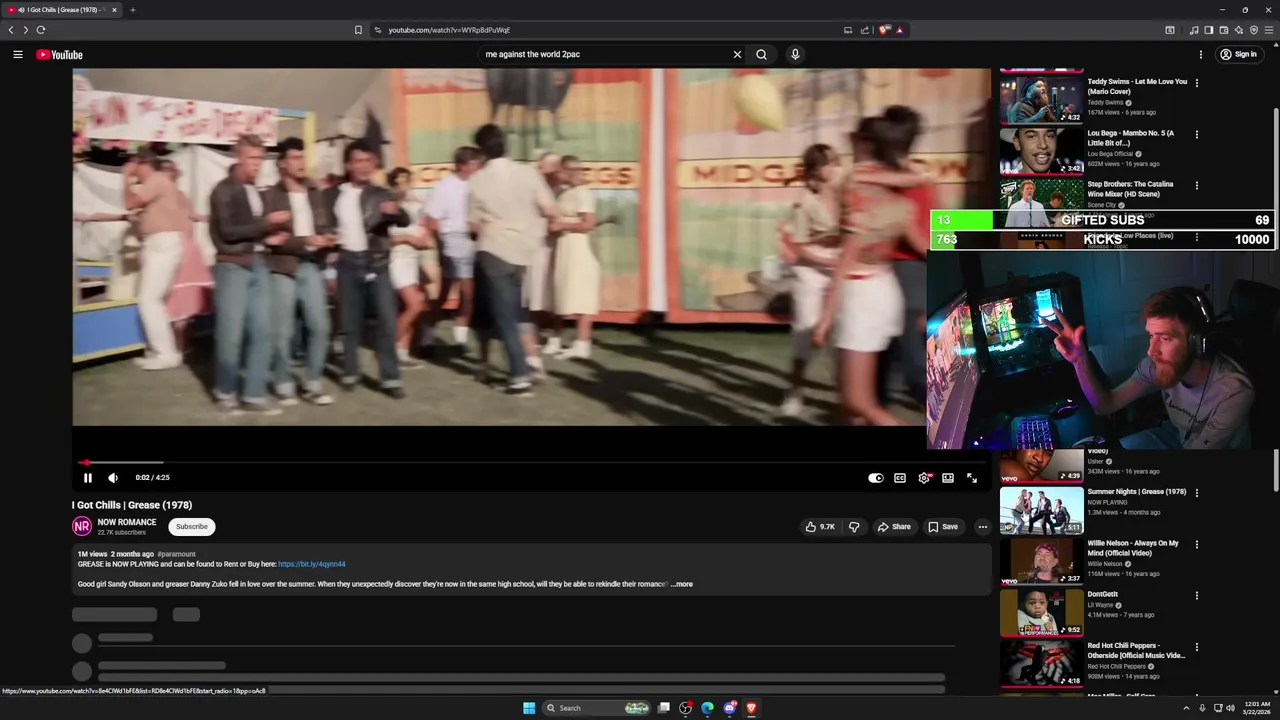Open more actions ellipsis beside Save

(983, 526)
